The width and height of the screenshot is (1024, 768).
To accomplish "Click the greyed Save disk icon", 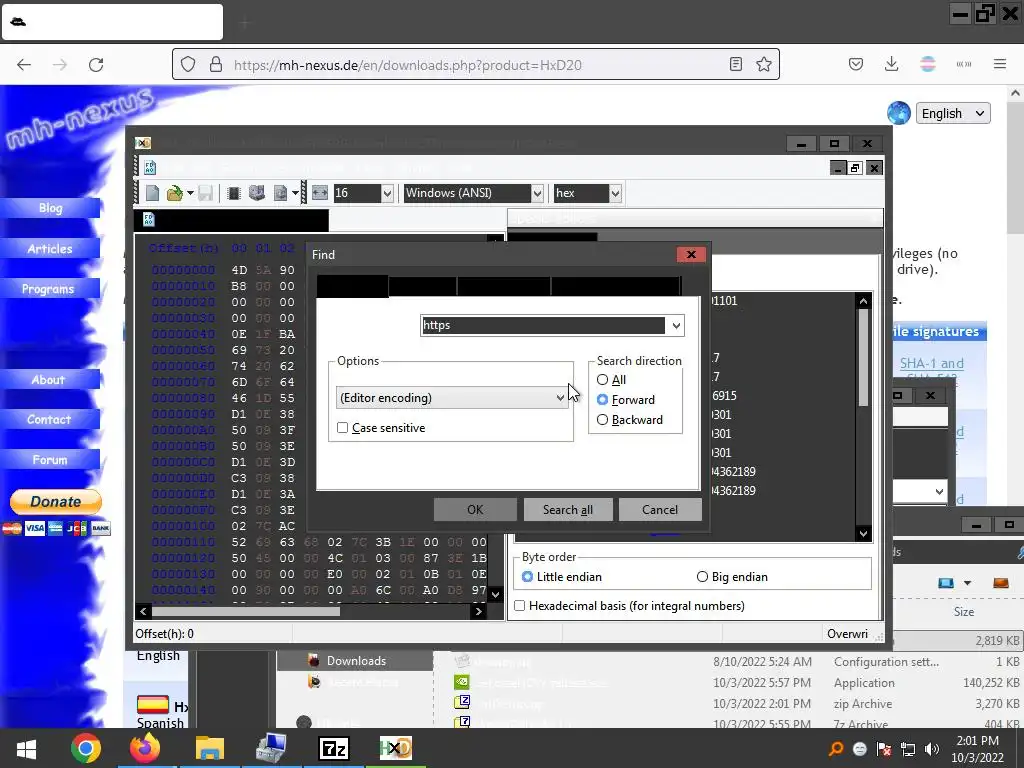I will tap(206, 193).
